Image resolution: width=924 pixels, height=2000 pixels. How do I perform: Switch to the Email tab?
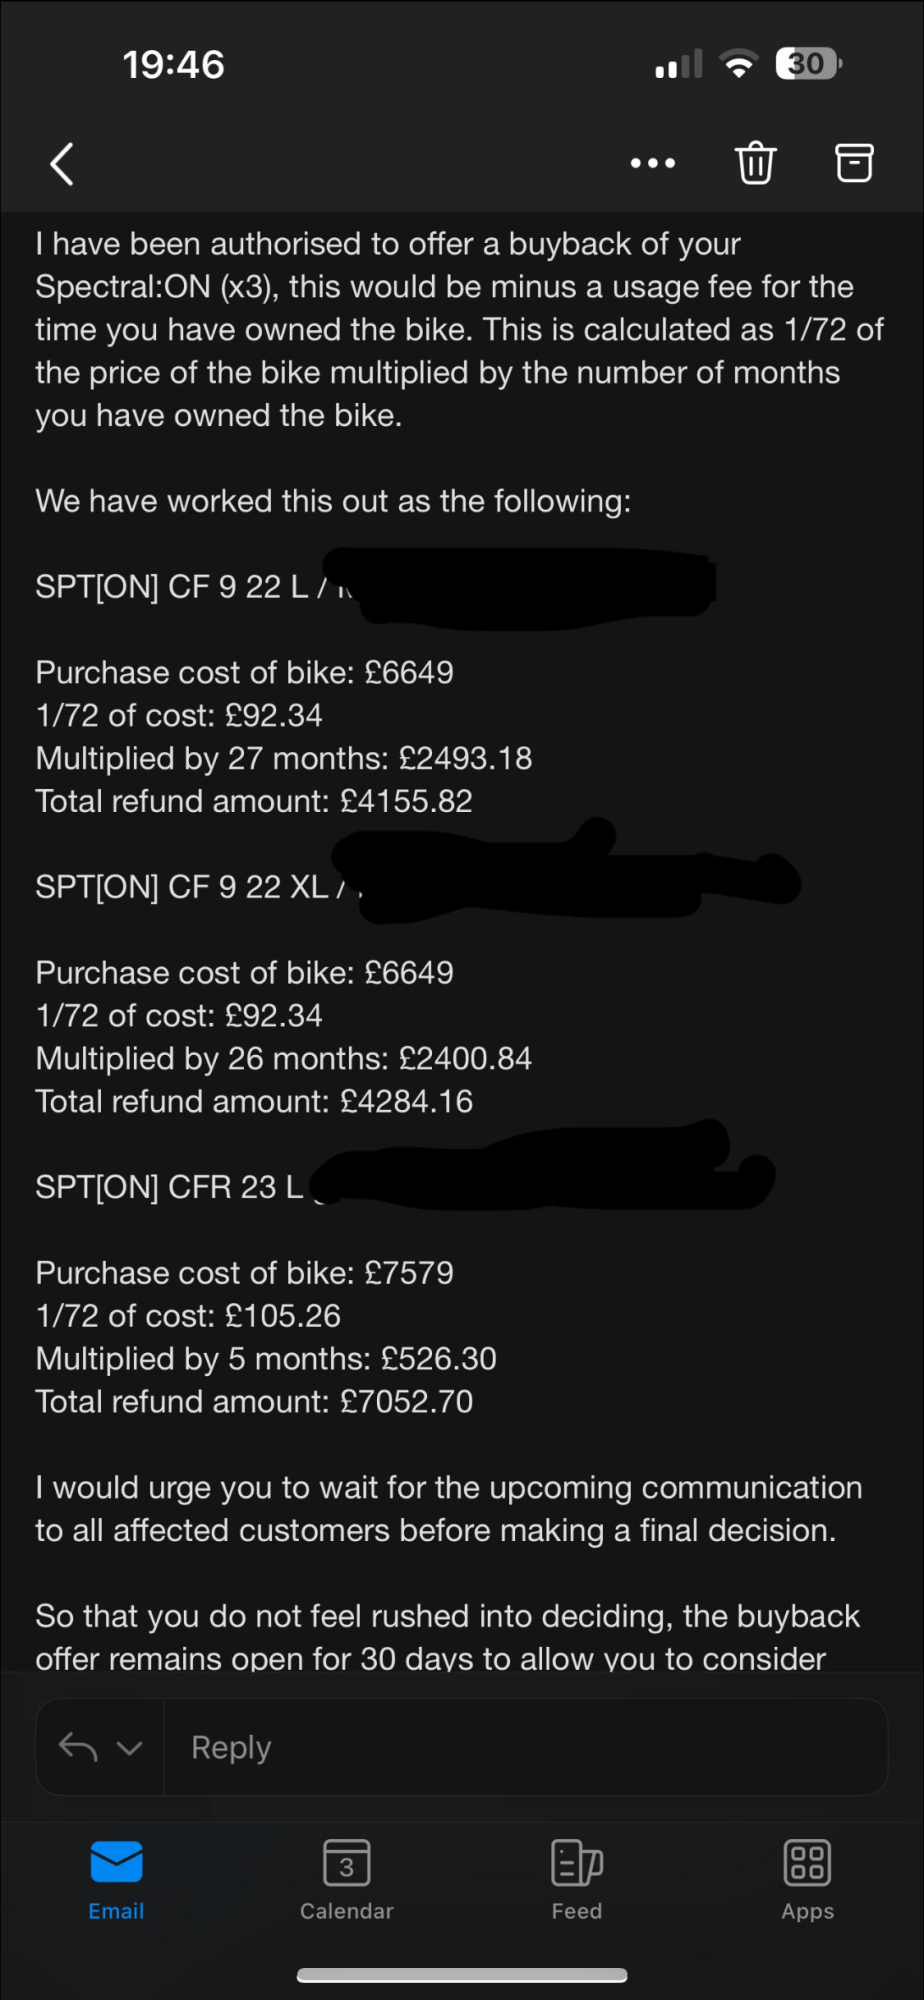click(x=116, y=1880)
